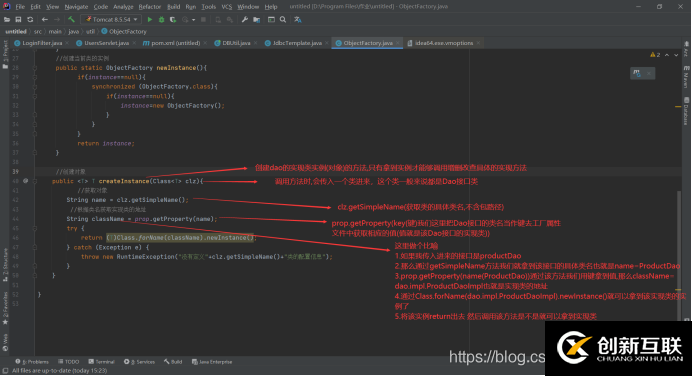
Task: Click the Save All toolbar icon
Action: pyautogui.click(x=18, y=19)
